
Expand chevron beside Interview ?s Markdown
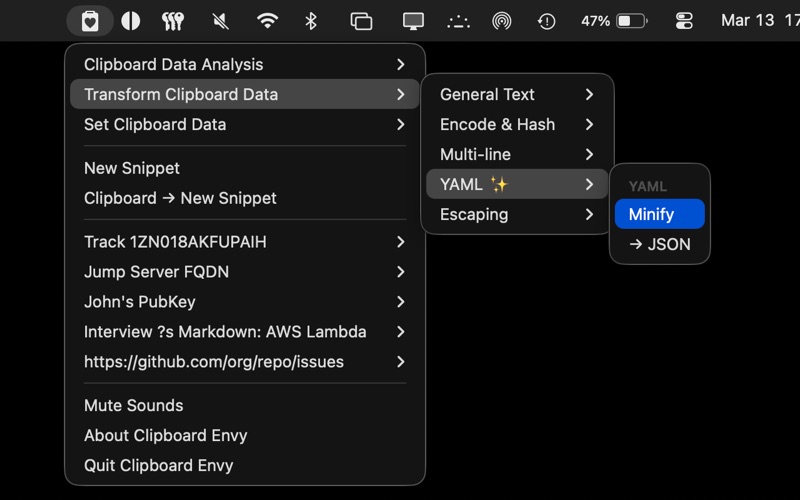[401, 332]
